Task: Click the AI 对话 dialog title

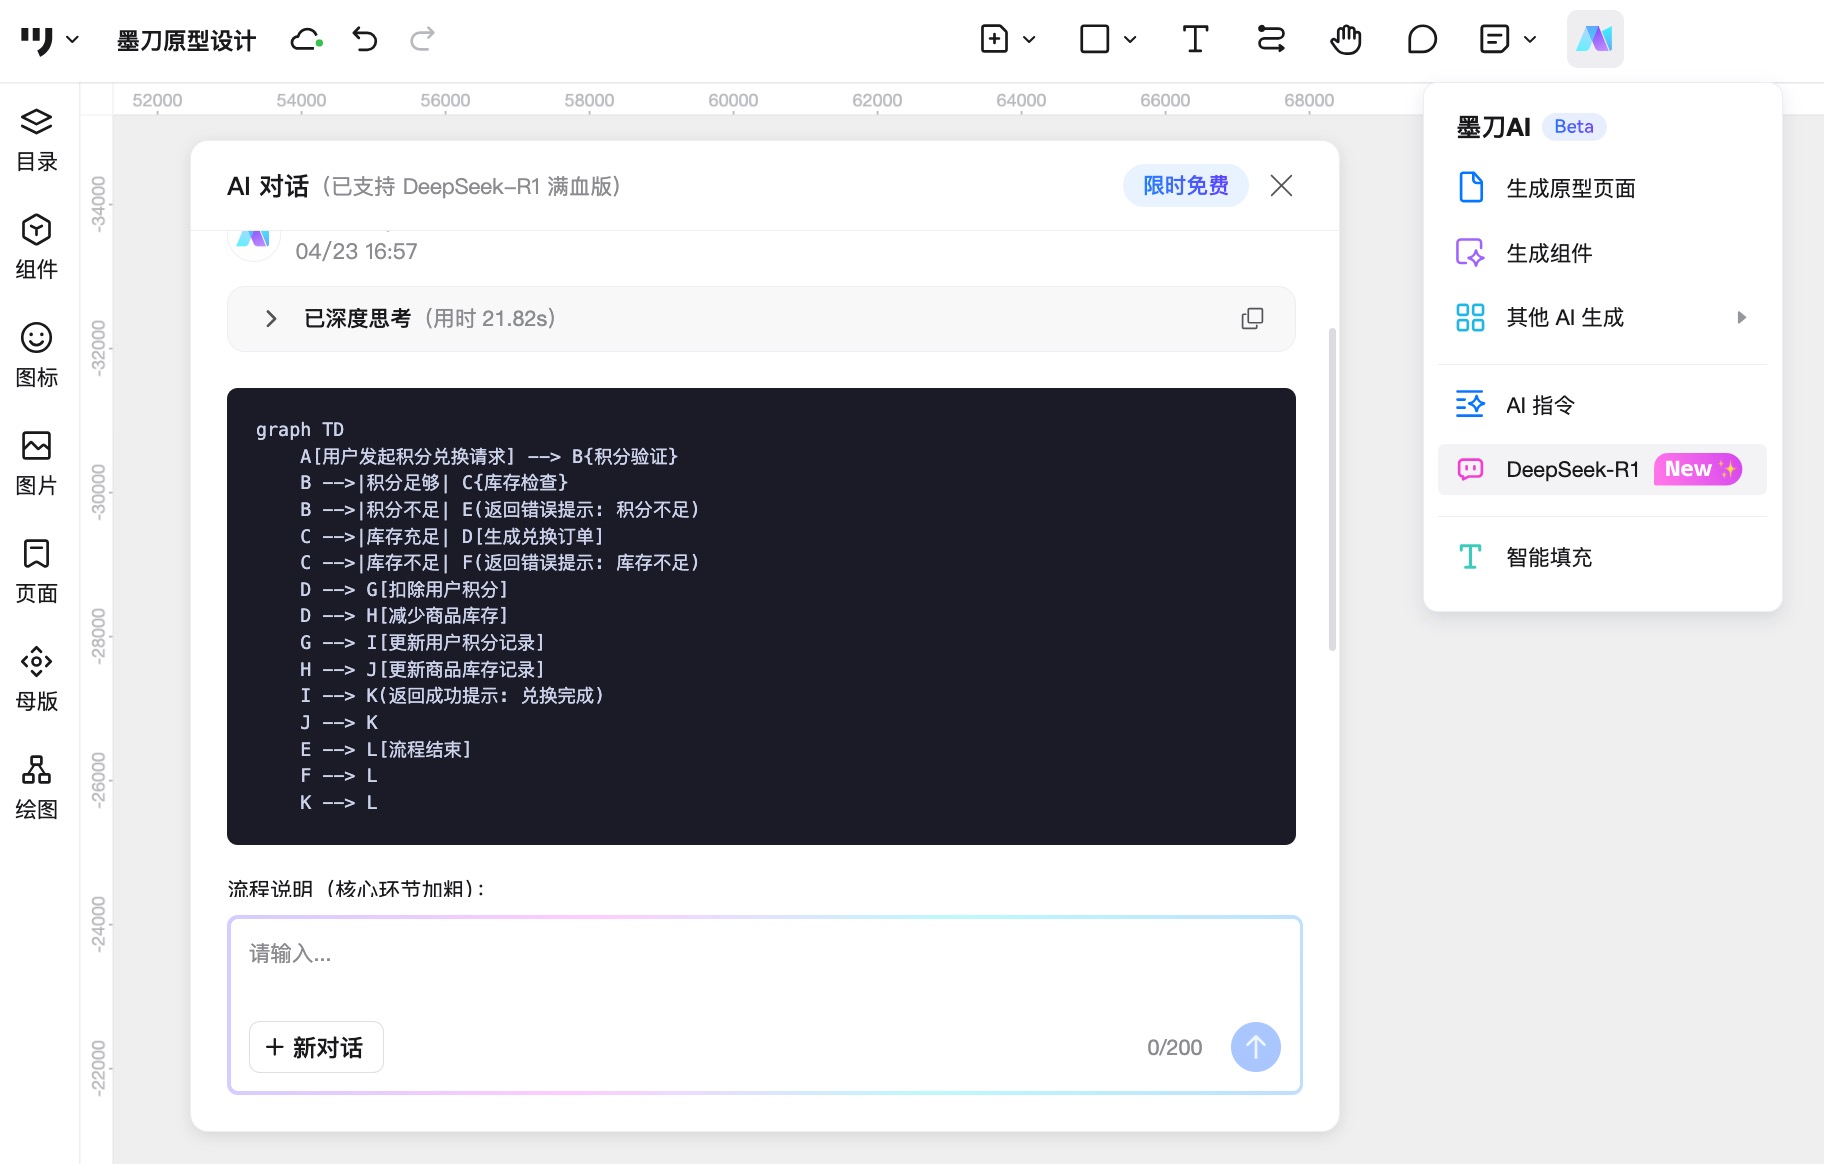Action: (267, 186)
